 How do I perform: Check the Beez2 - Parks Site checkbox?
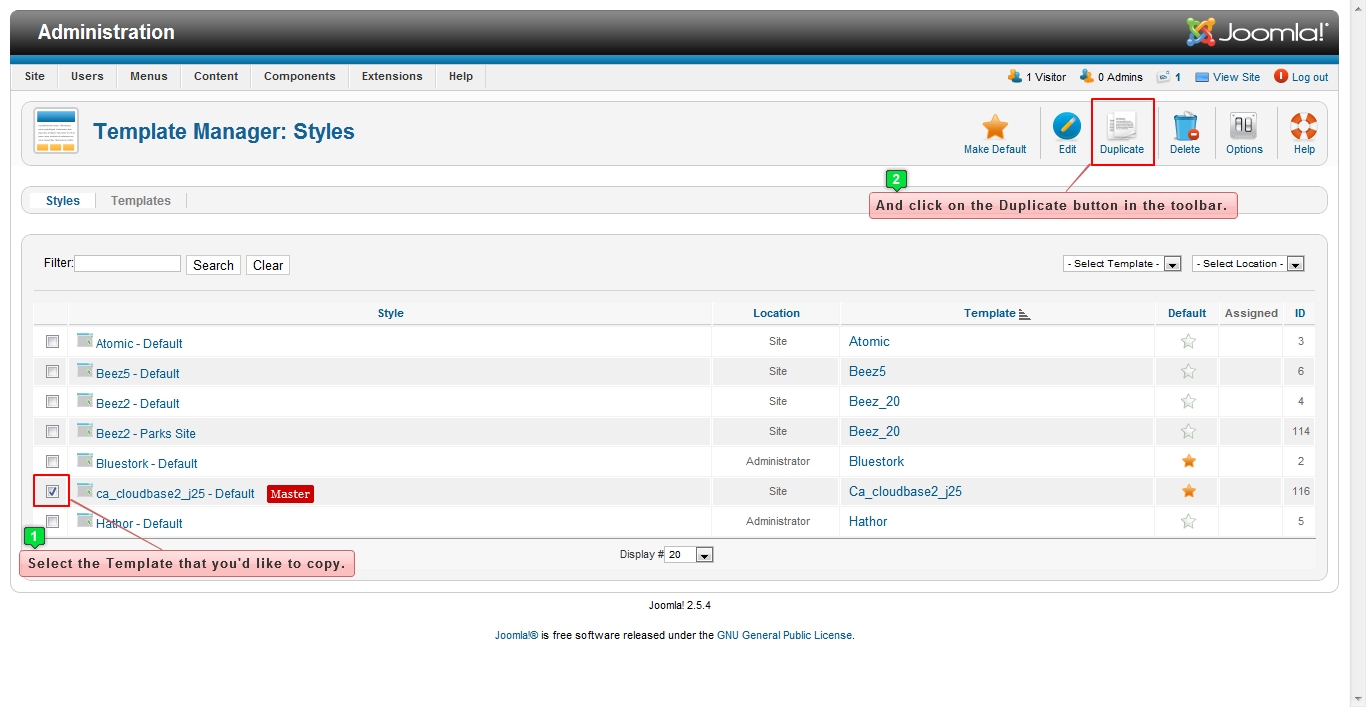point(52,431)
